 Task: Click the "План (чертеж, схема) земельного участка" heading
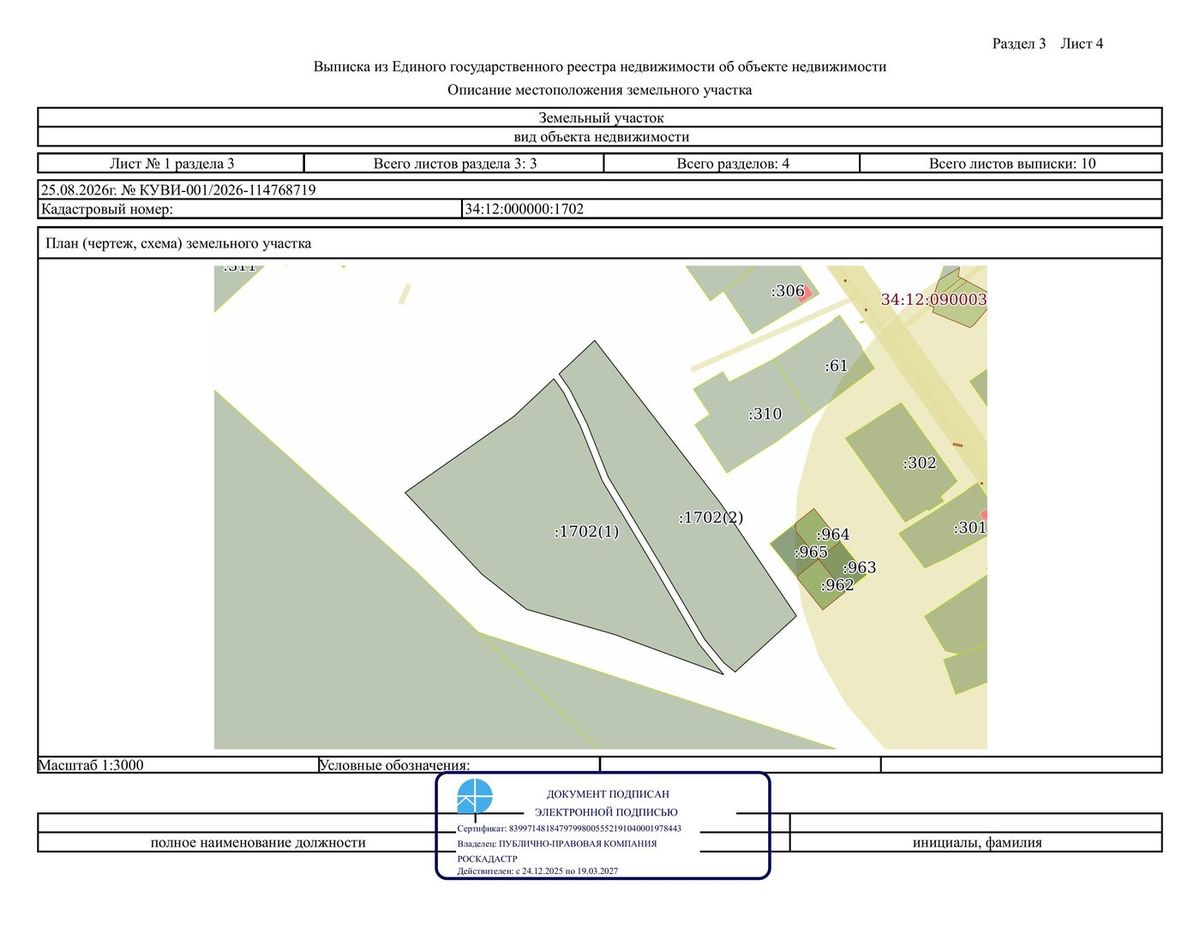[x=176, y=243]
